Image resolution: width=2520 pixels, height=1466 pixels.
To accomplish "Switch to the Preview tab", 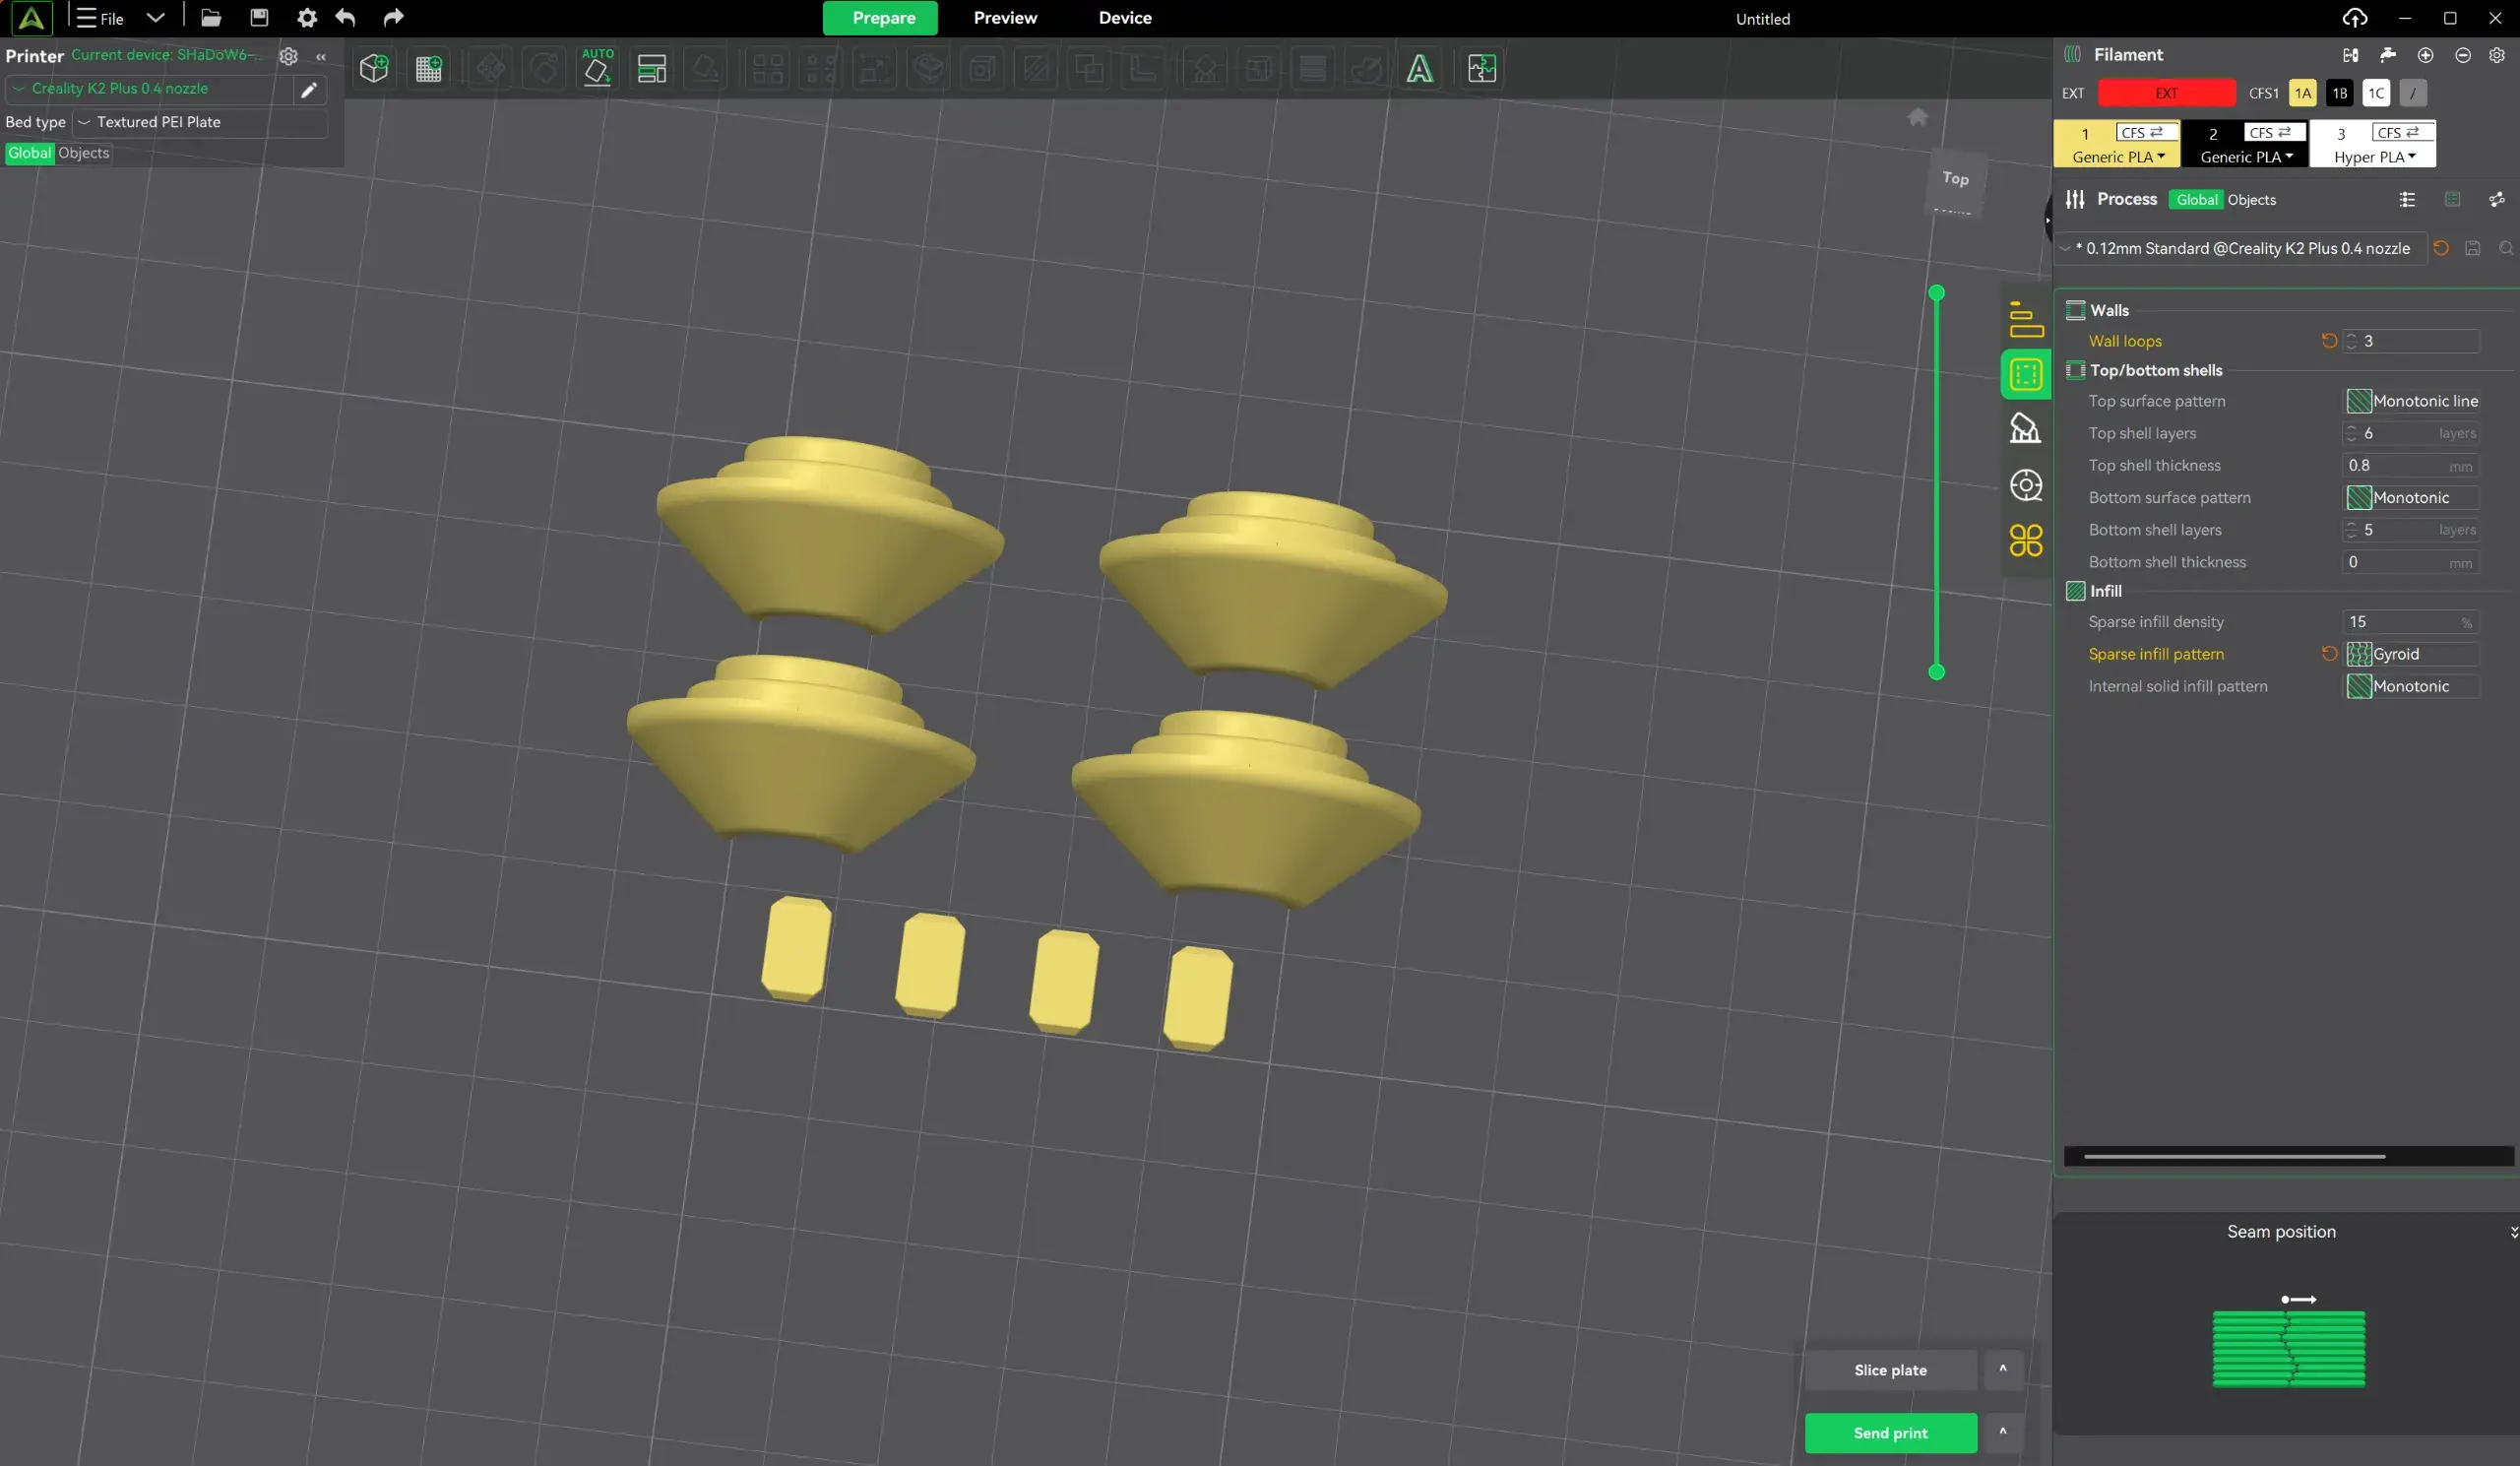I will pos(1005,18).
